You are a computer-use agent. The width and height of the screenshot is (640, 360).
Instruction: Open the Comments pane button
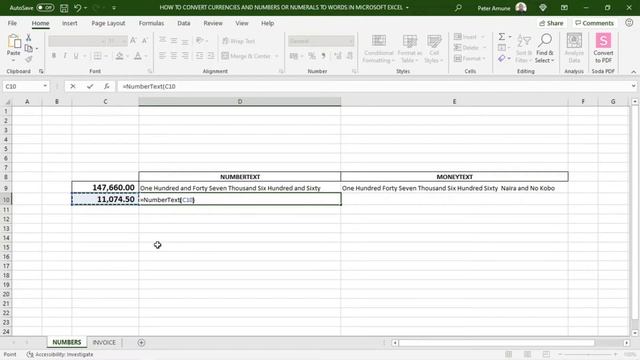[594, 23]
